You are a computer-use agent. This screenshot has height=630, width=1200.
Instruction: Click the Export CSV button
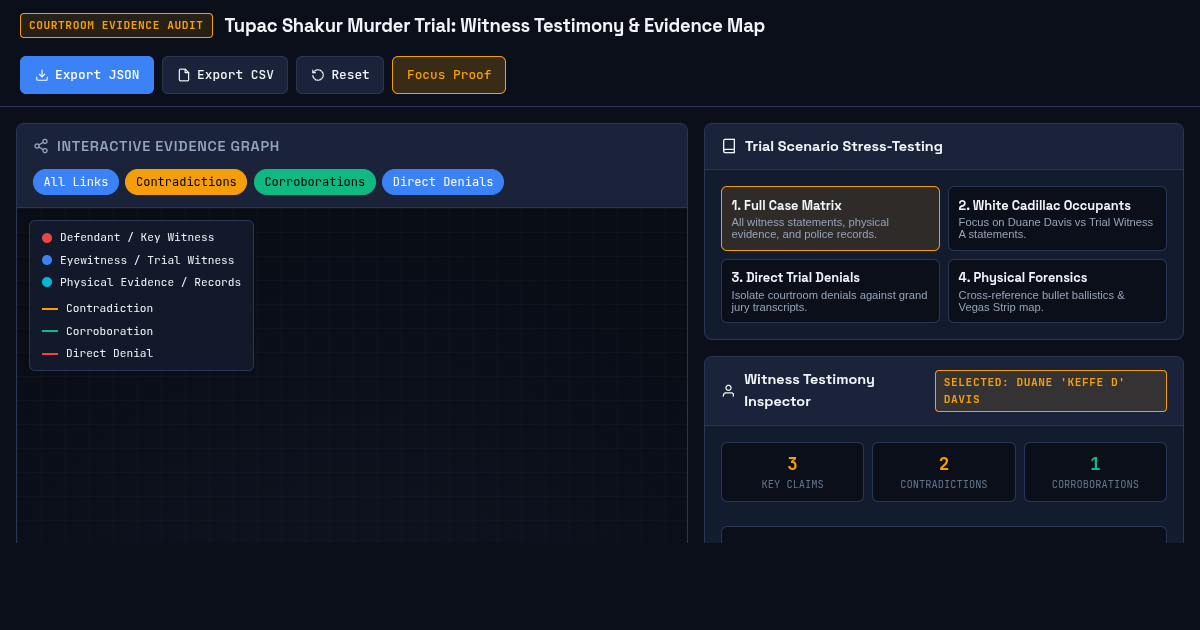pyautogui.click(x=225, y=75)
